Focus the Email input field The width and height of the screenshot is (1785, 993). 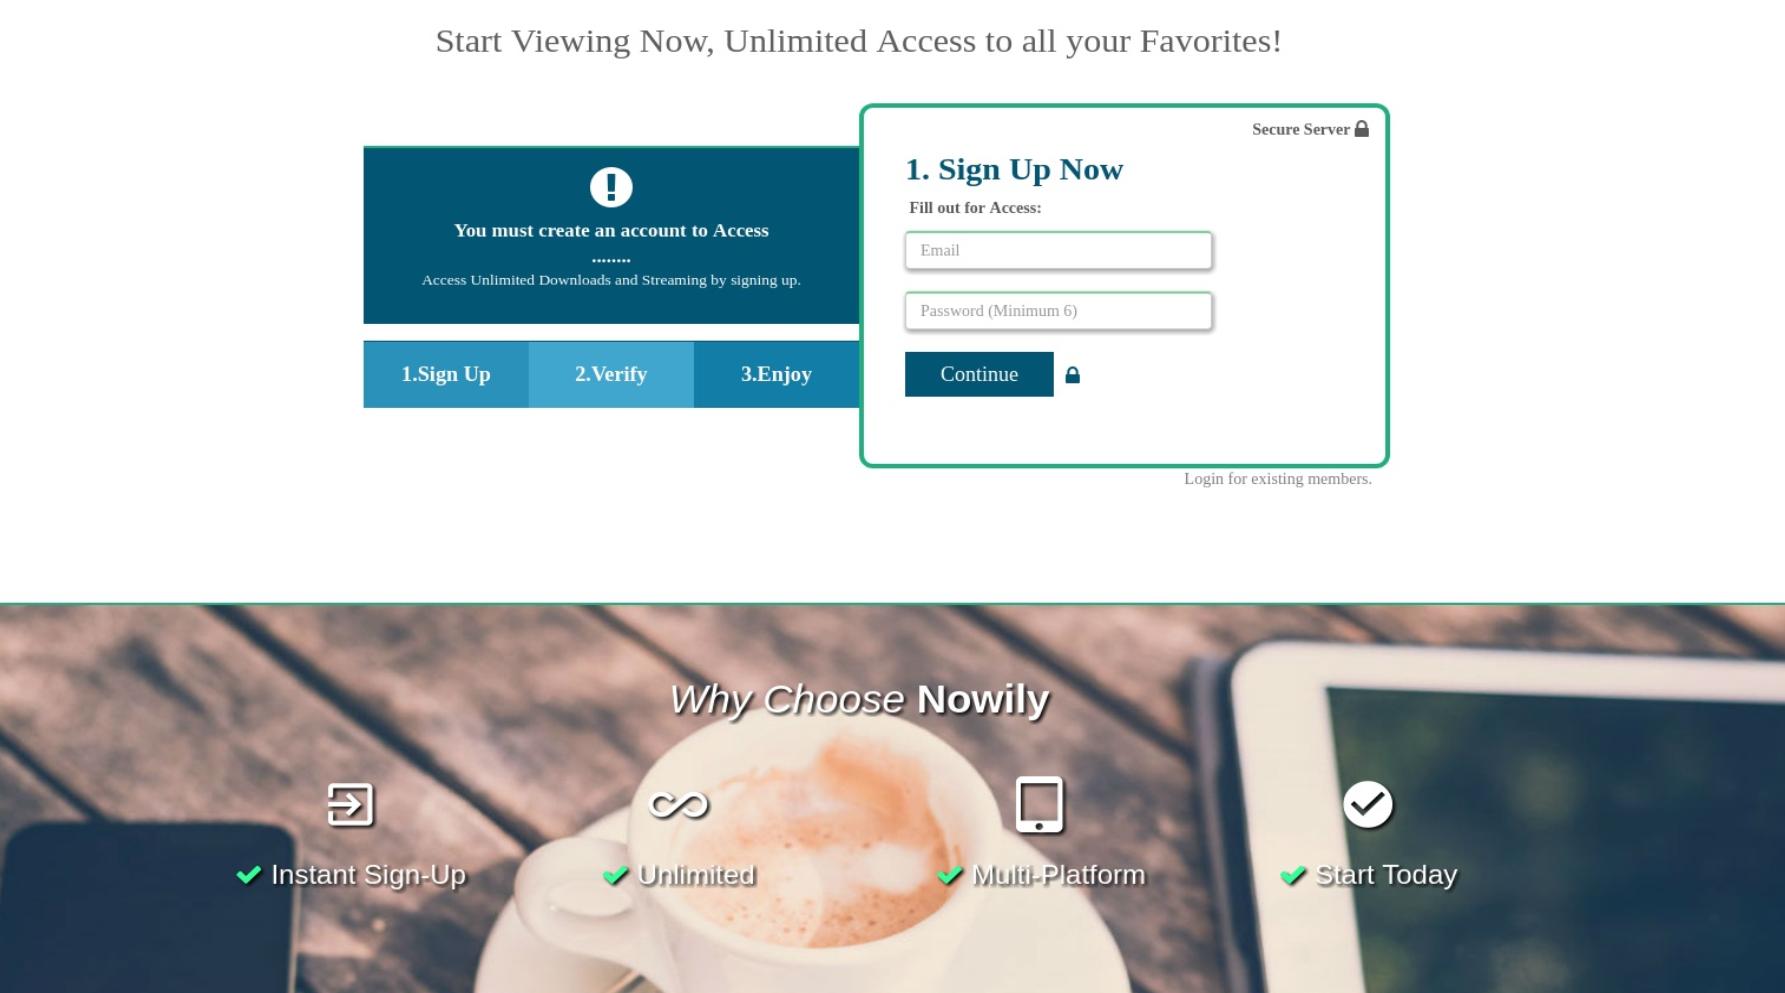[1058, 250]
